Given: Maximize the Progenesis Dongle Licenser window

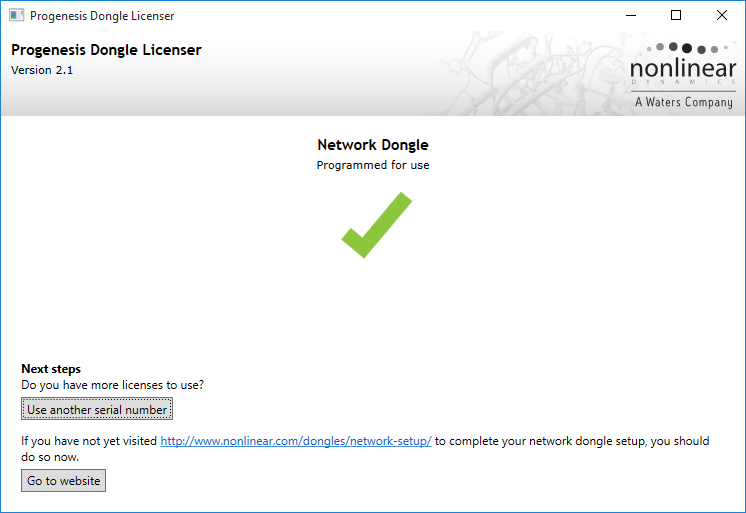Looking at the screenshot, I should coord(676,15).
